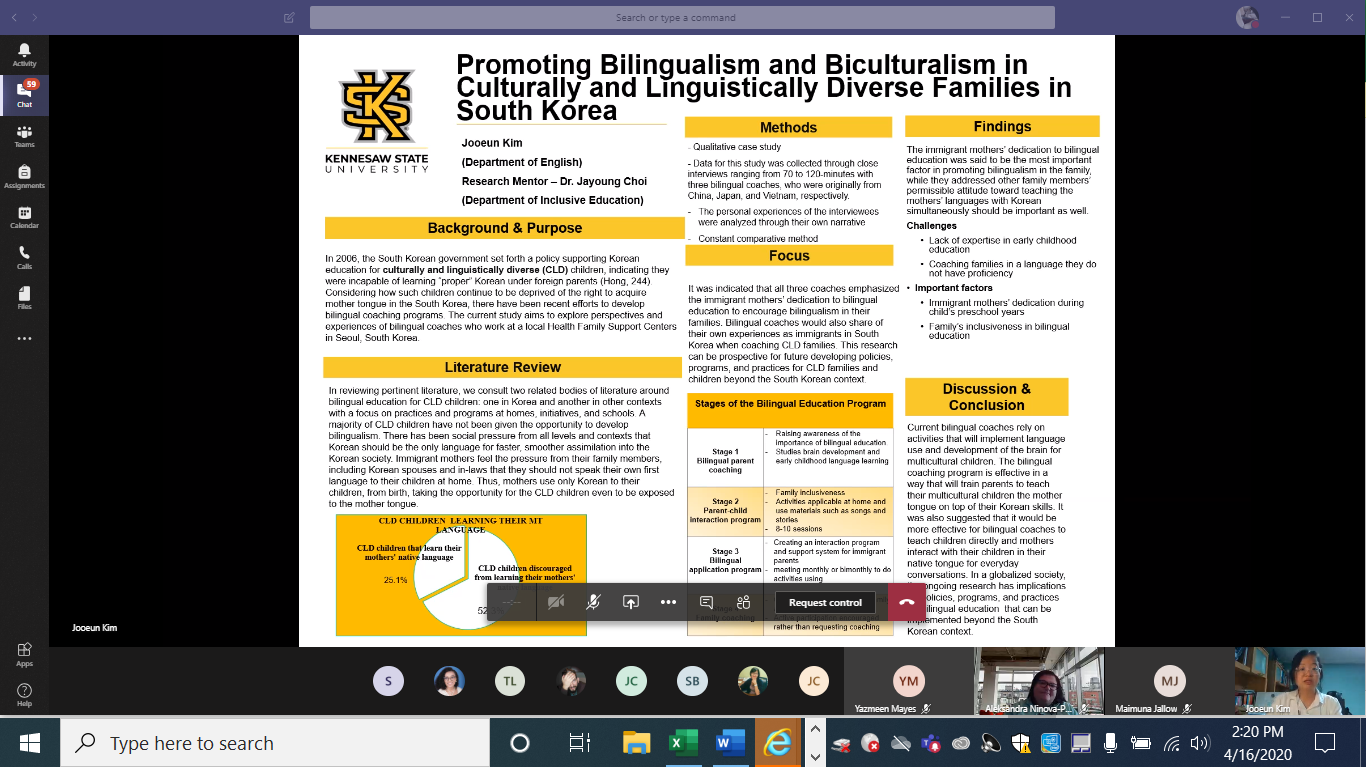The width and height of the screenshot is (1366, 767).
Task: Show hidden system tray icons
Action: [815, 743]
